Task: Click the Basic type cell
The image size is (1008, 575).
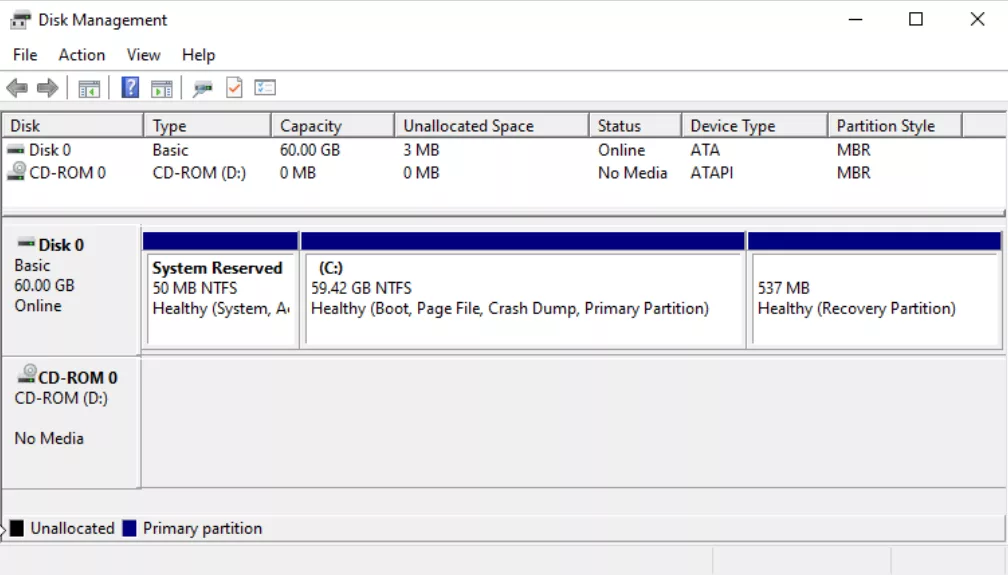Action: (170, 150)
